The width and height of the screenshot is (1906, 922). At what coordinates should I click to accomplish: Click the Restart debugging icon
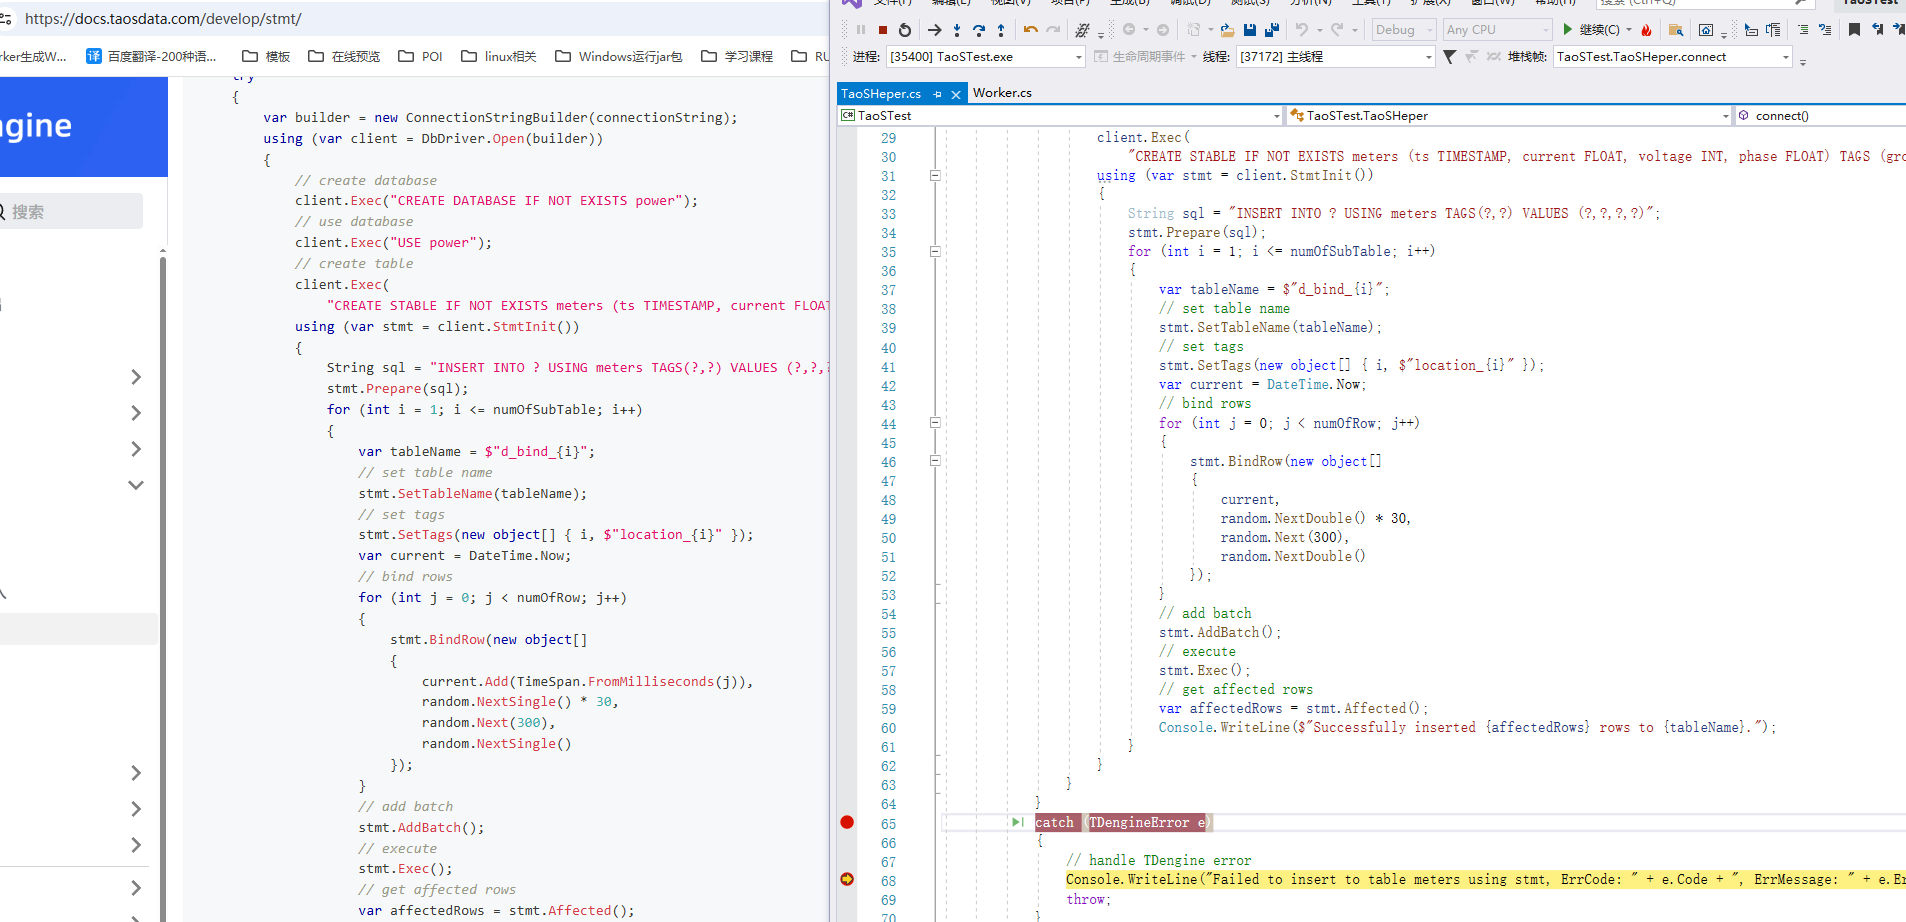(905, 30)
